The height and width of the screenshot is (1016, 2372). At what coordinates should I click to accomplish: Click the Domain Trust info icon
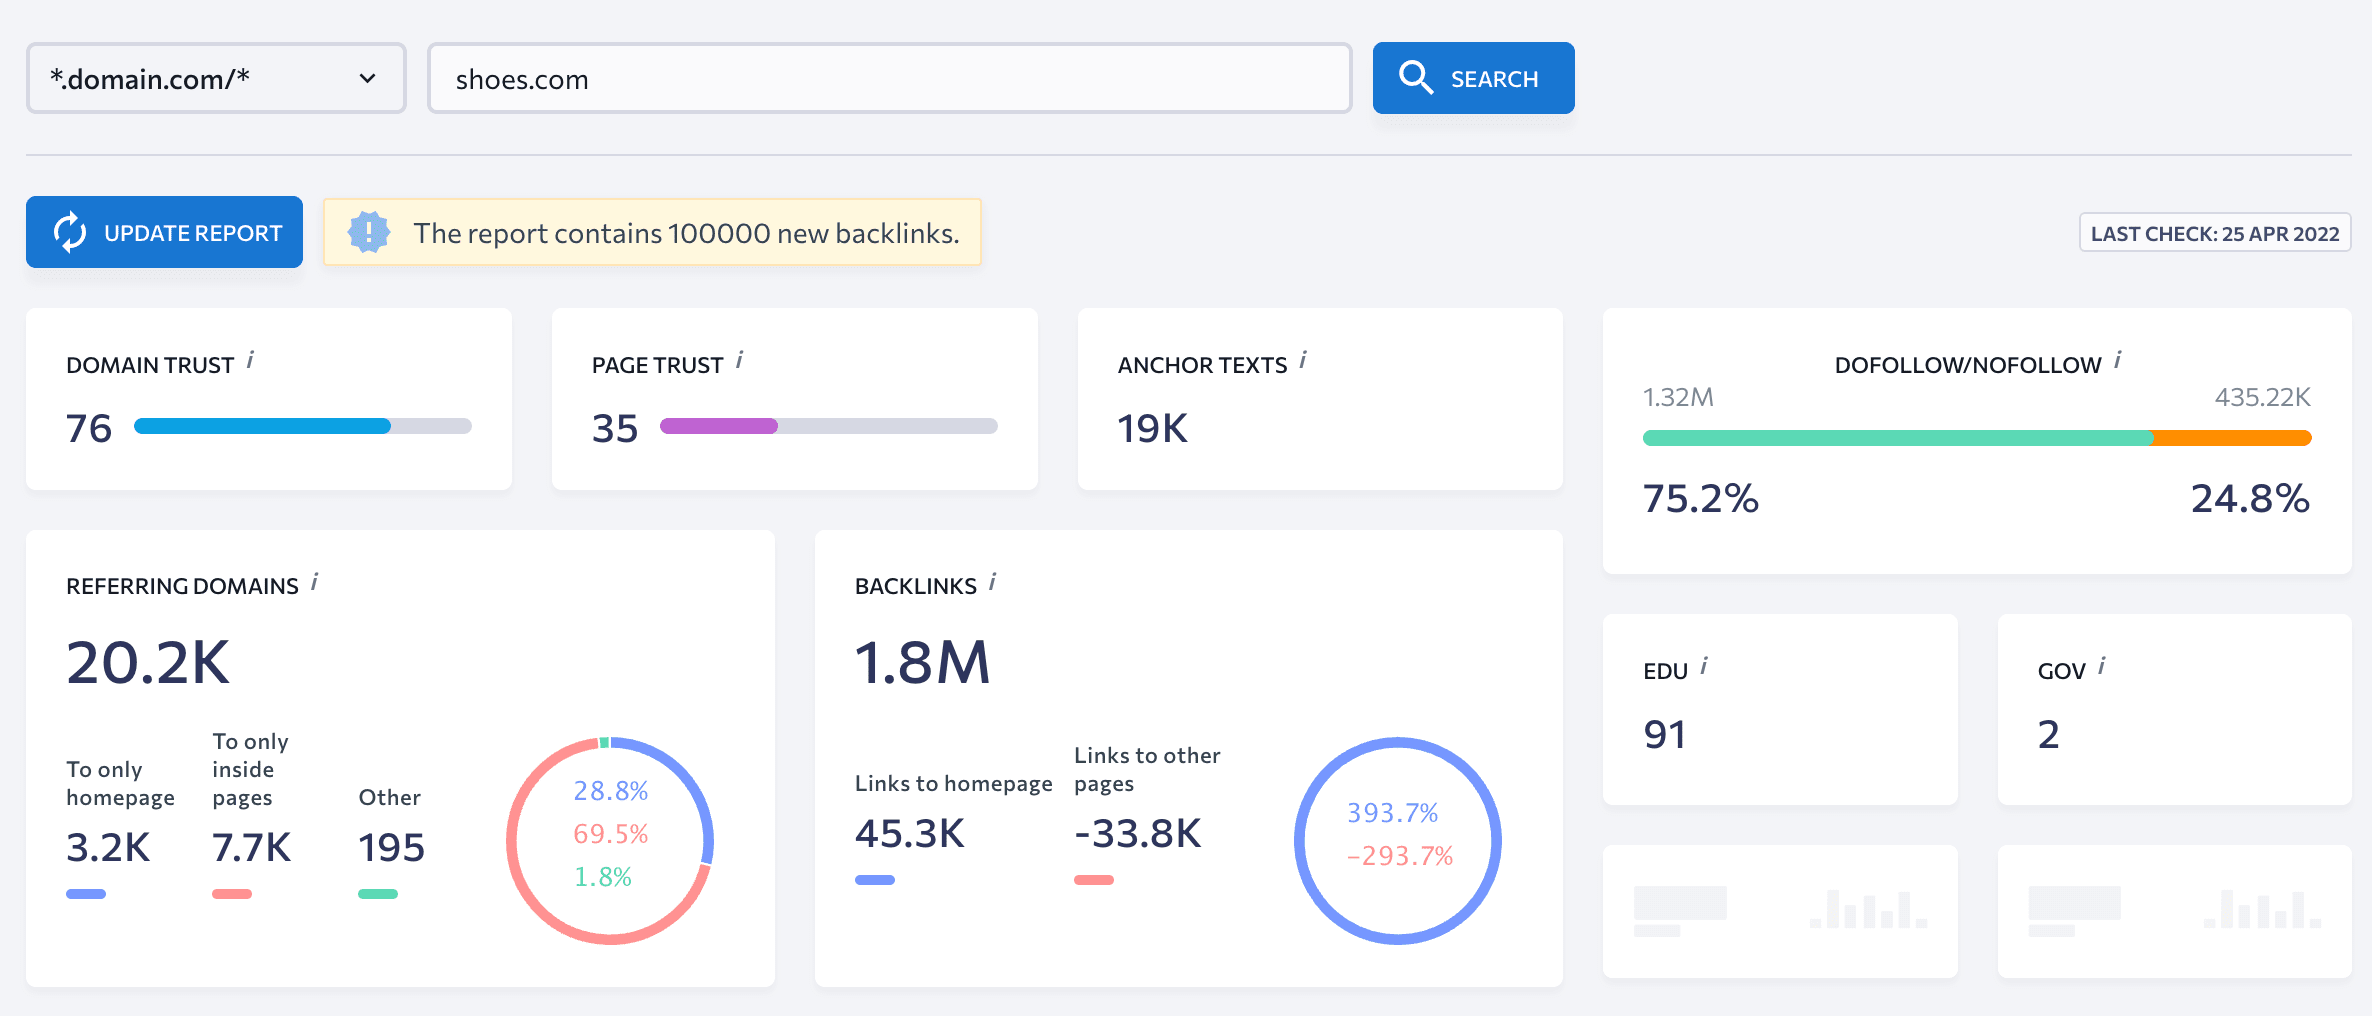tap(250, 360)
